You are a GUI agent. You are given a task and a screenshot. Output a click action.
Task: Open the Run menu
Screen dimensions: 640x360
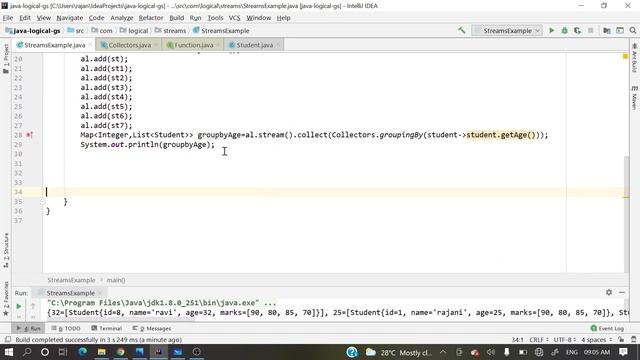tap(195, 18)
